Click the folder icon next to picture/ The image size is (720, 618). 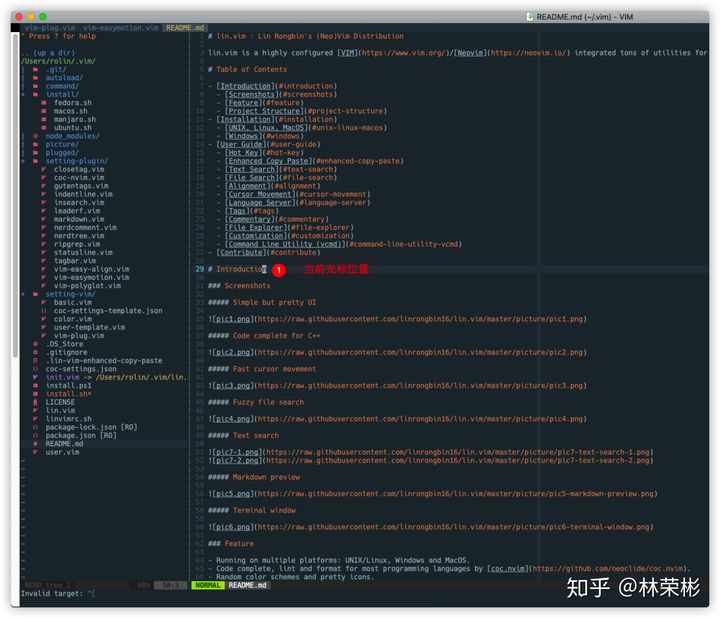(35, 144)
